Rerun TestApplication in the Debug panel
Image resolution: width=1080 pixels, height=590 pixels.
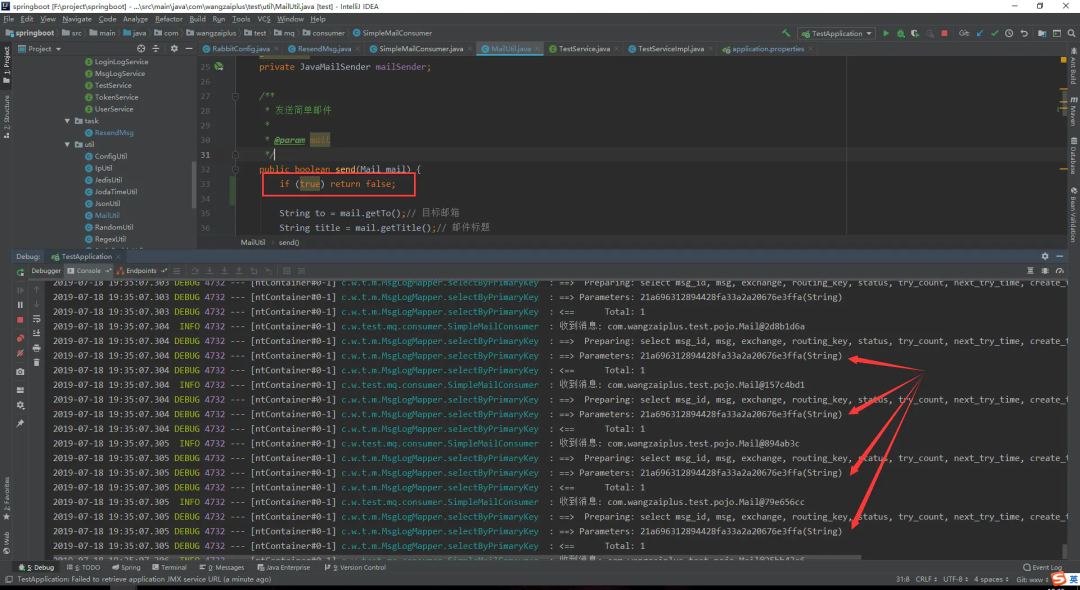[20, 272]
